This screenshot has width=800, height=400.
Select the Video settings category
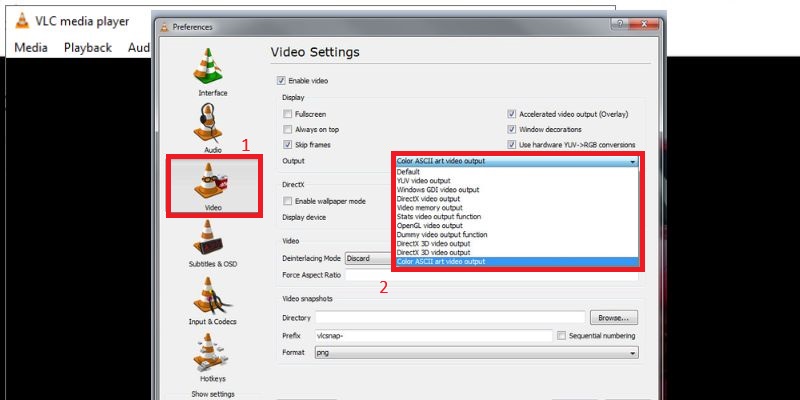tap(213, 186)
